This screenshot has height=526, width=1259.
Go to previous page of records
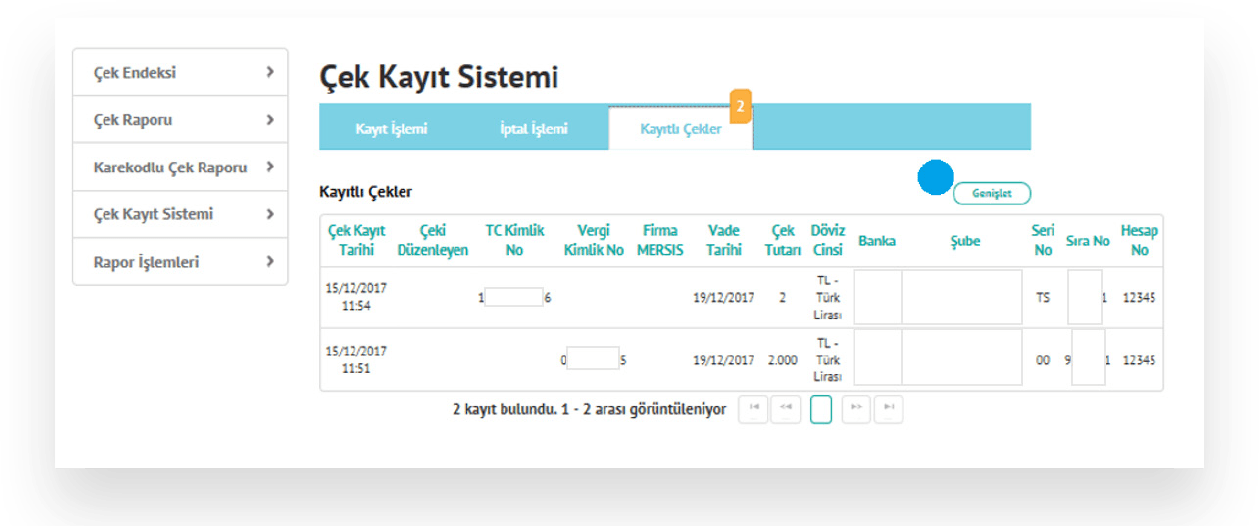tap(785, 409)
